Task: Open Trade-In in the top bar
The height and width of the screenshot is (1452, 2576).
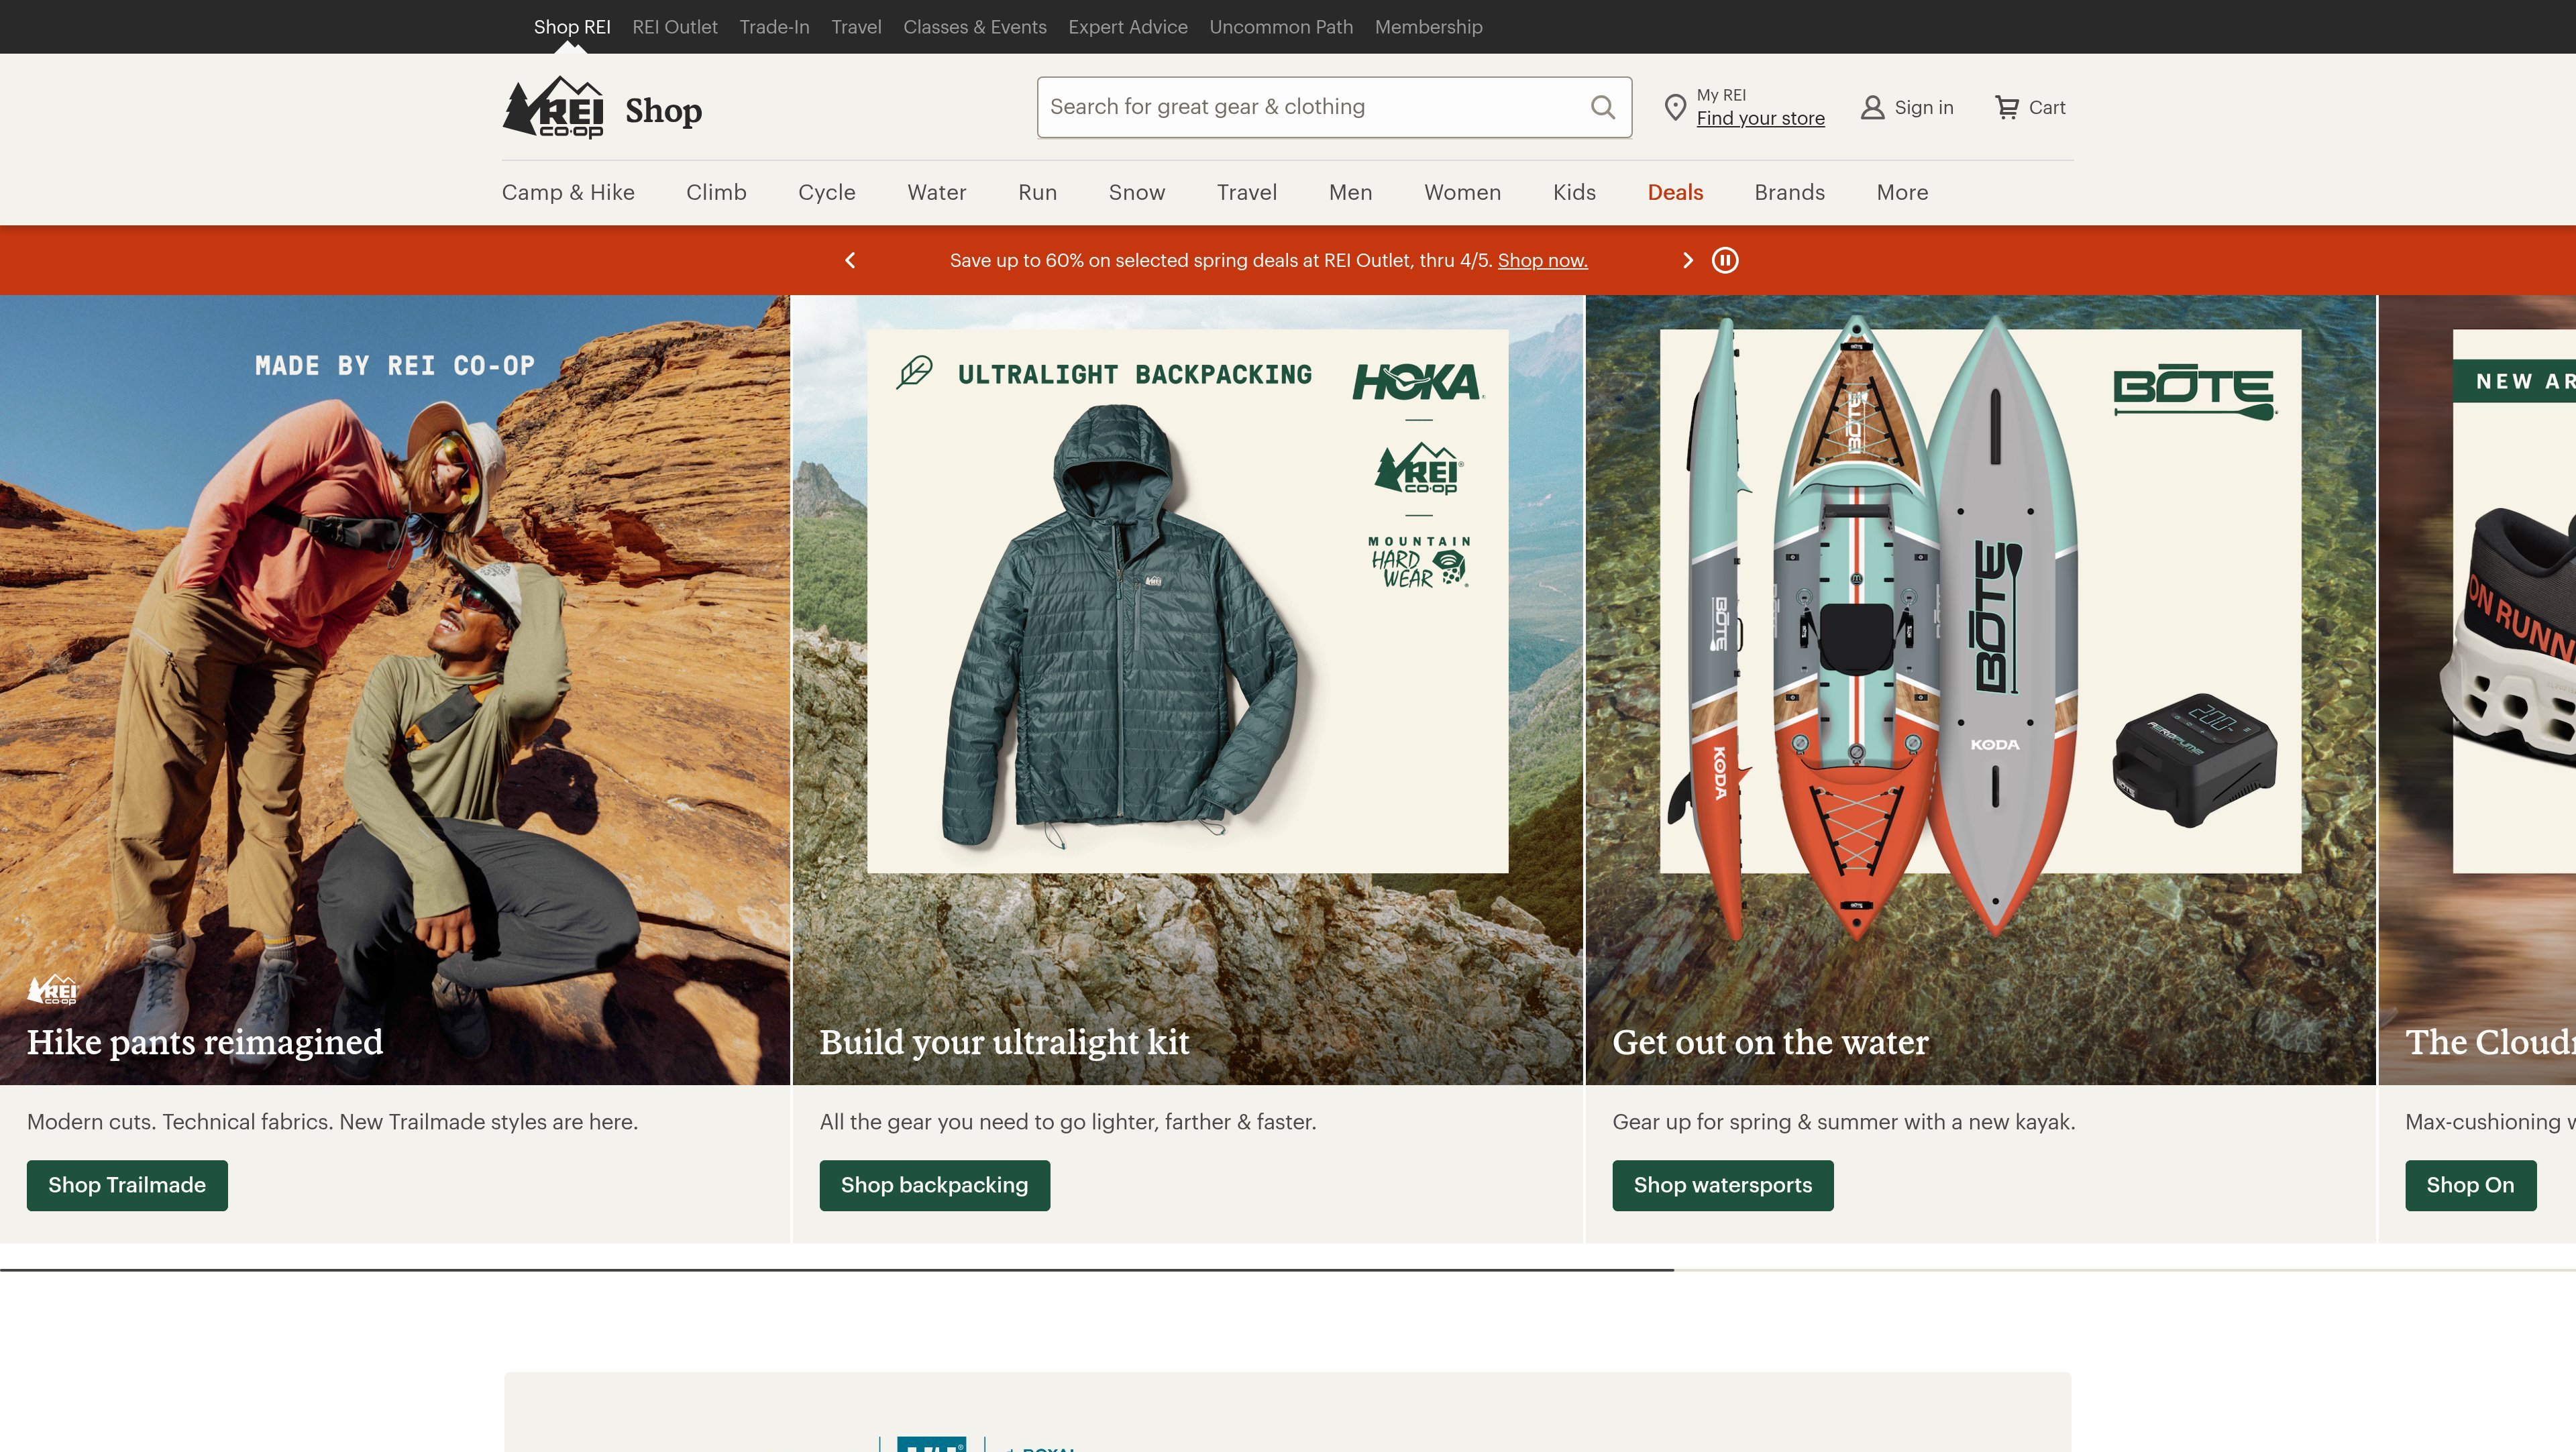Action: (774, 27)
